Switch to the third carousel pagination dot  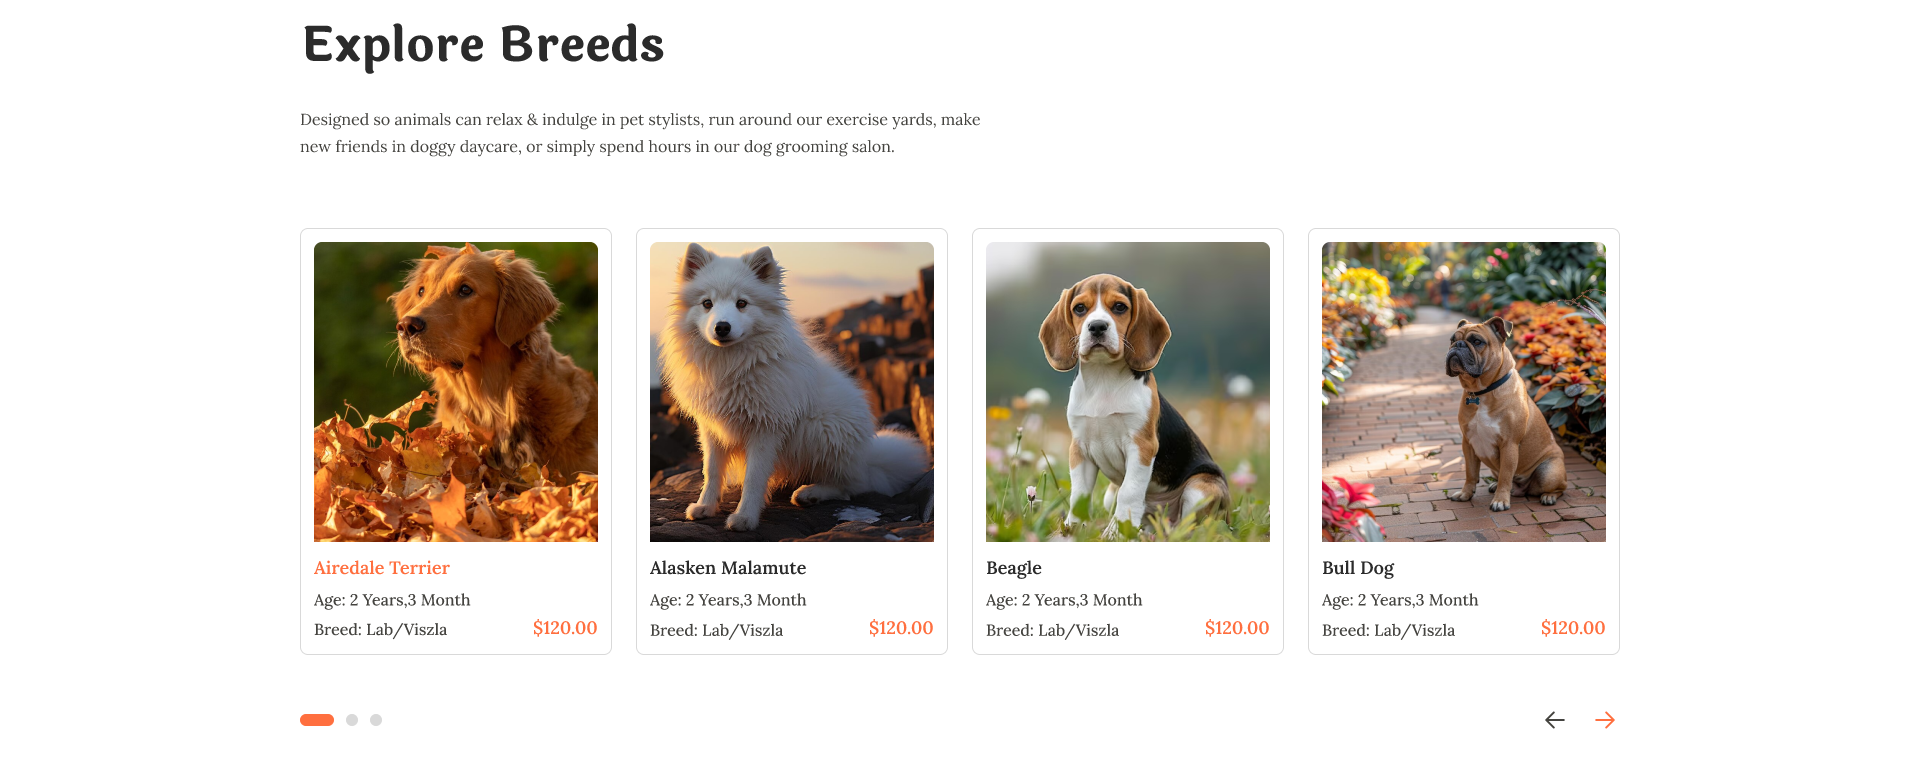pyautogui.click(x=376, y=720)
